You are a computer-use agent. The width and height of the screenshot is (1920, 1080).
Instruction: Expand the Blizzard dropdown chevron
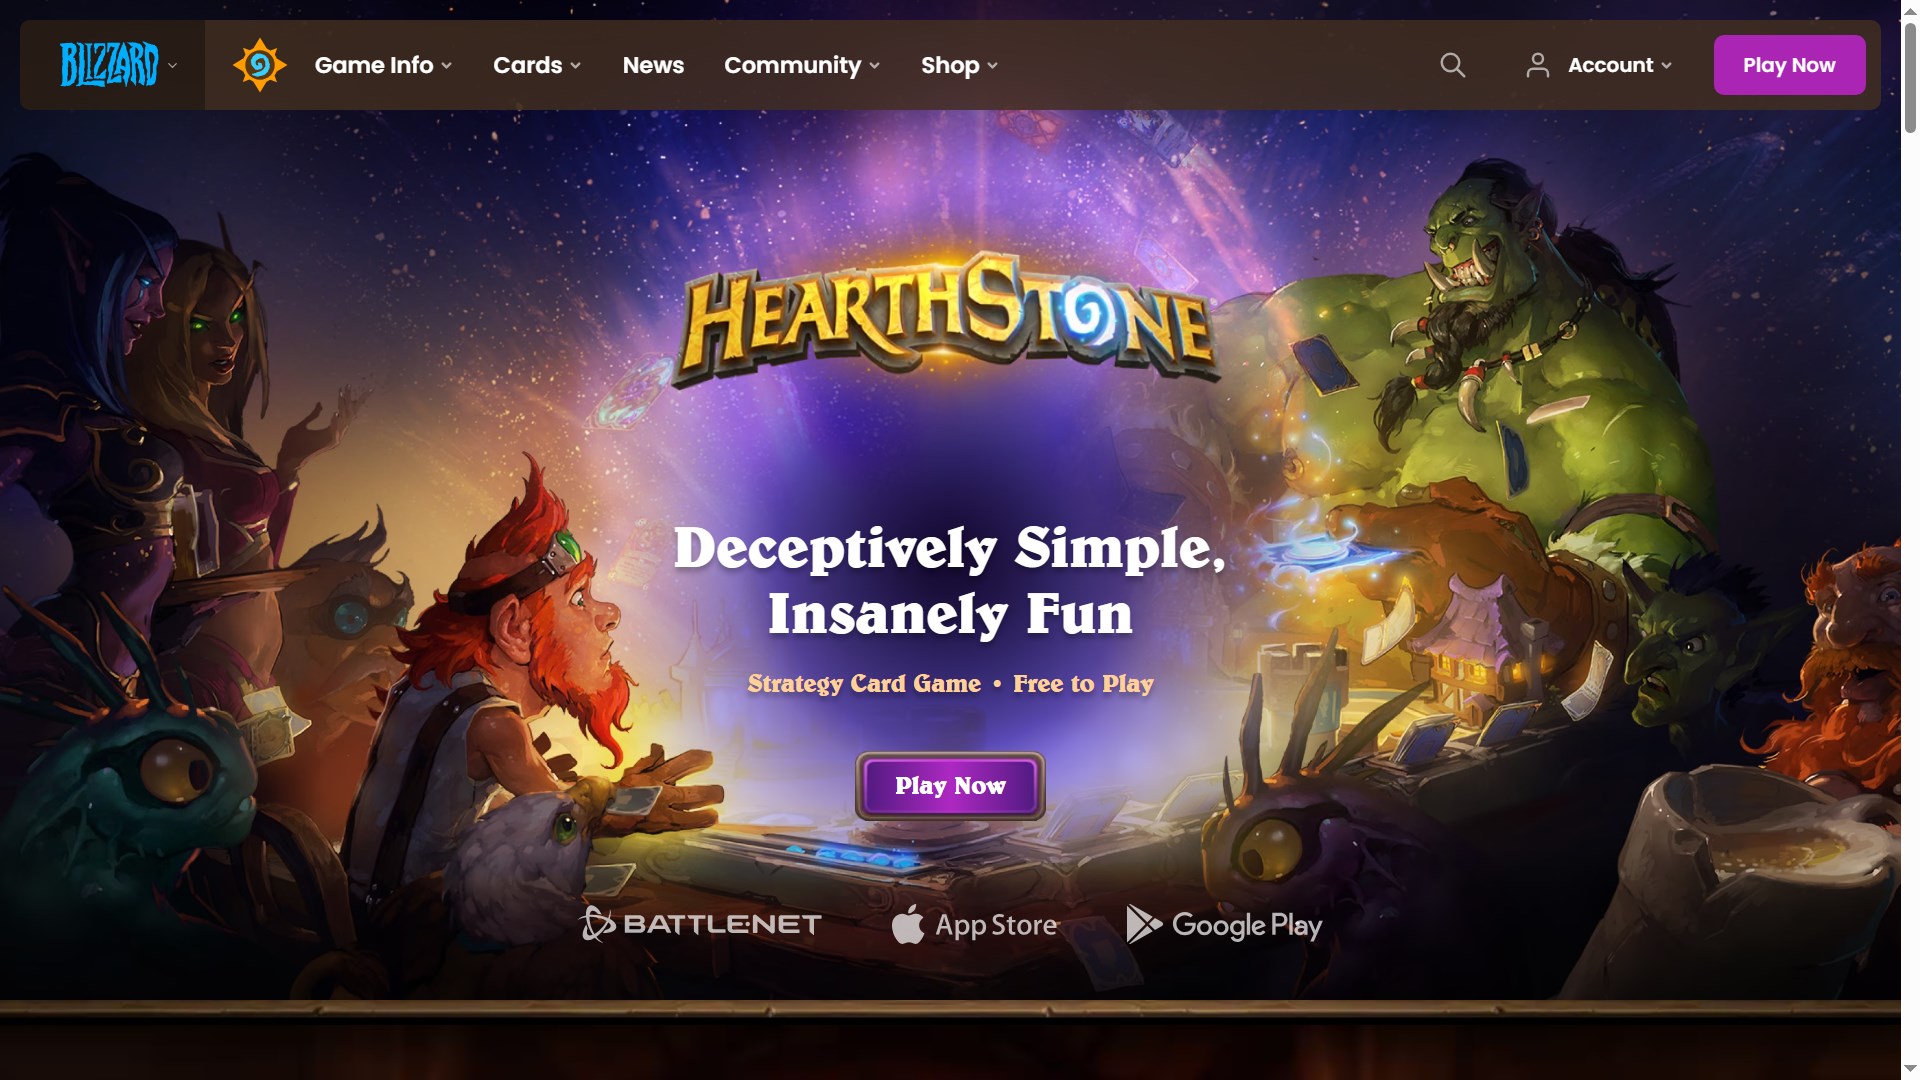click(x=172, y=65)
